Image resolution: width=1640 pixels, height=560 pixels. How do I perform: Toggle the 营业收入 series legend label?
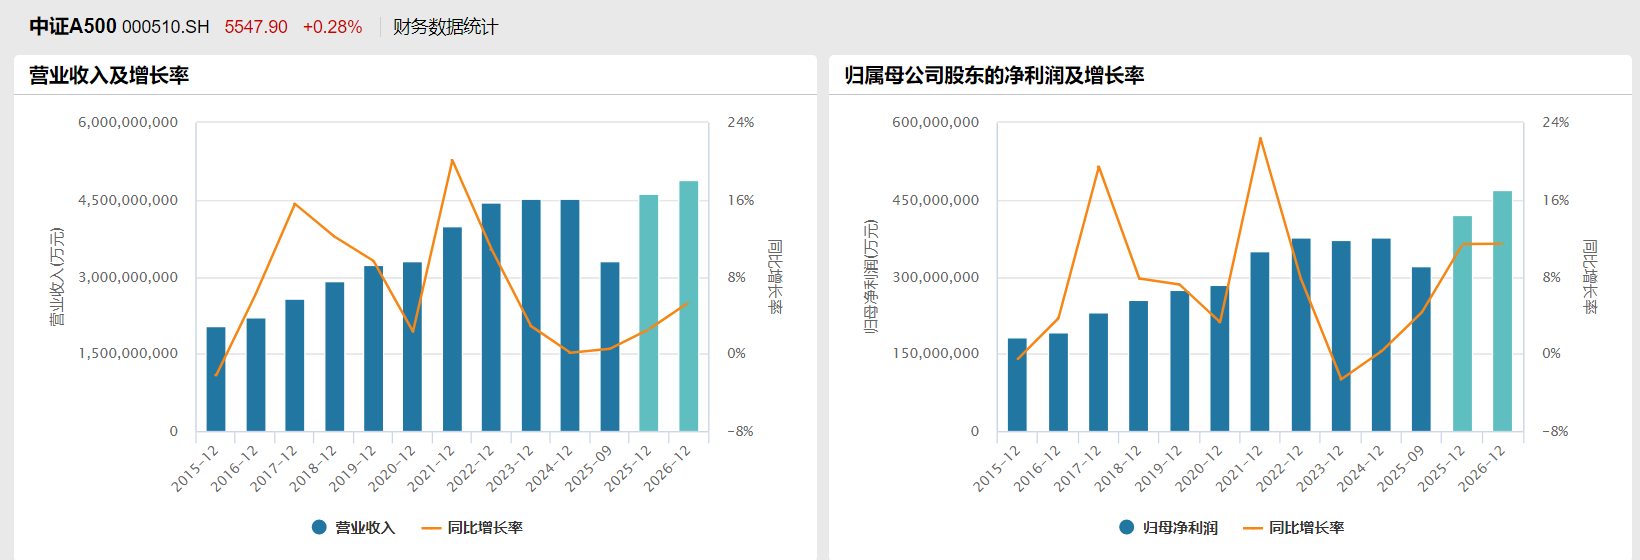(365, 528)
